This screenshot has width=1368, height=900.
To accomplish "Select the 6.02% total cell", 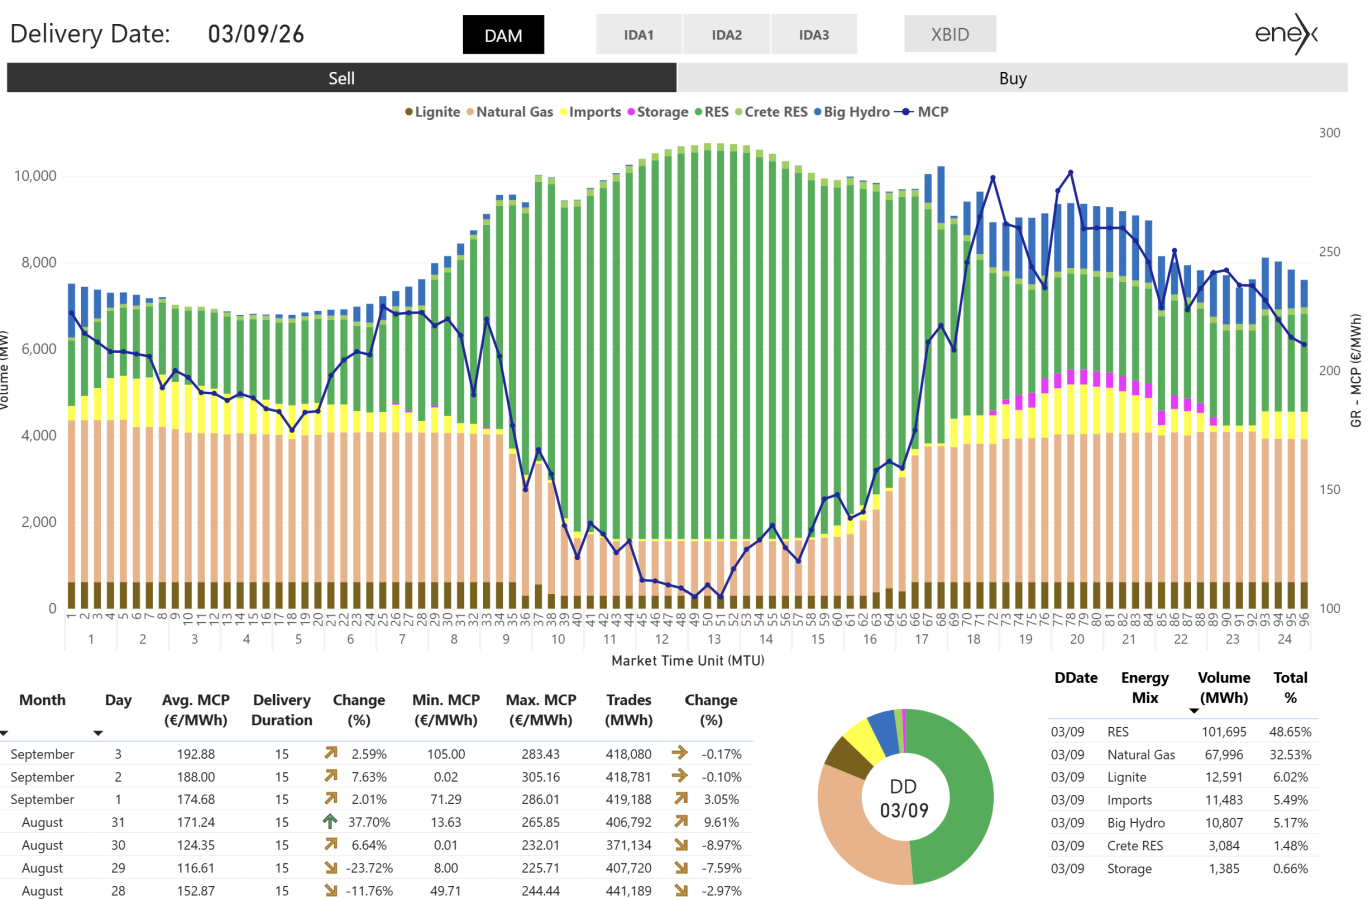I will pyautogui.click(x=1291, y=777).
